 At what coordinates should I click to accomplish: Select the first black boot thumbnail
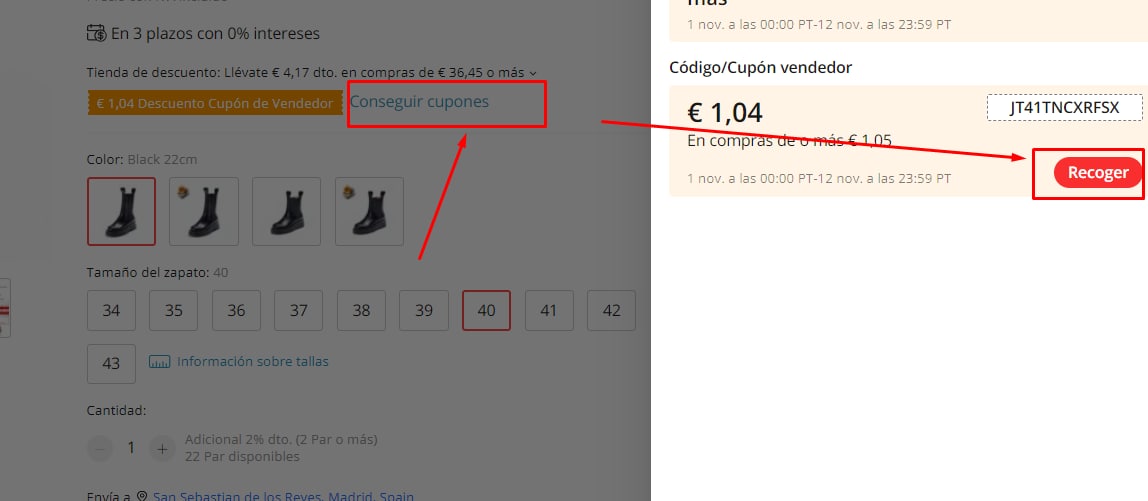122,211
